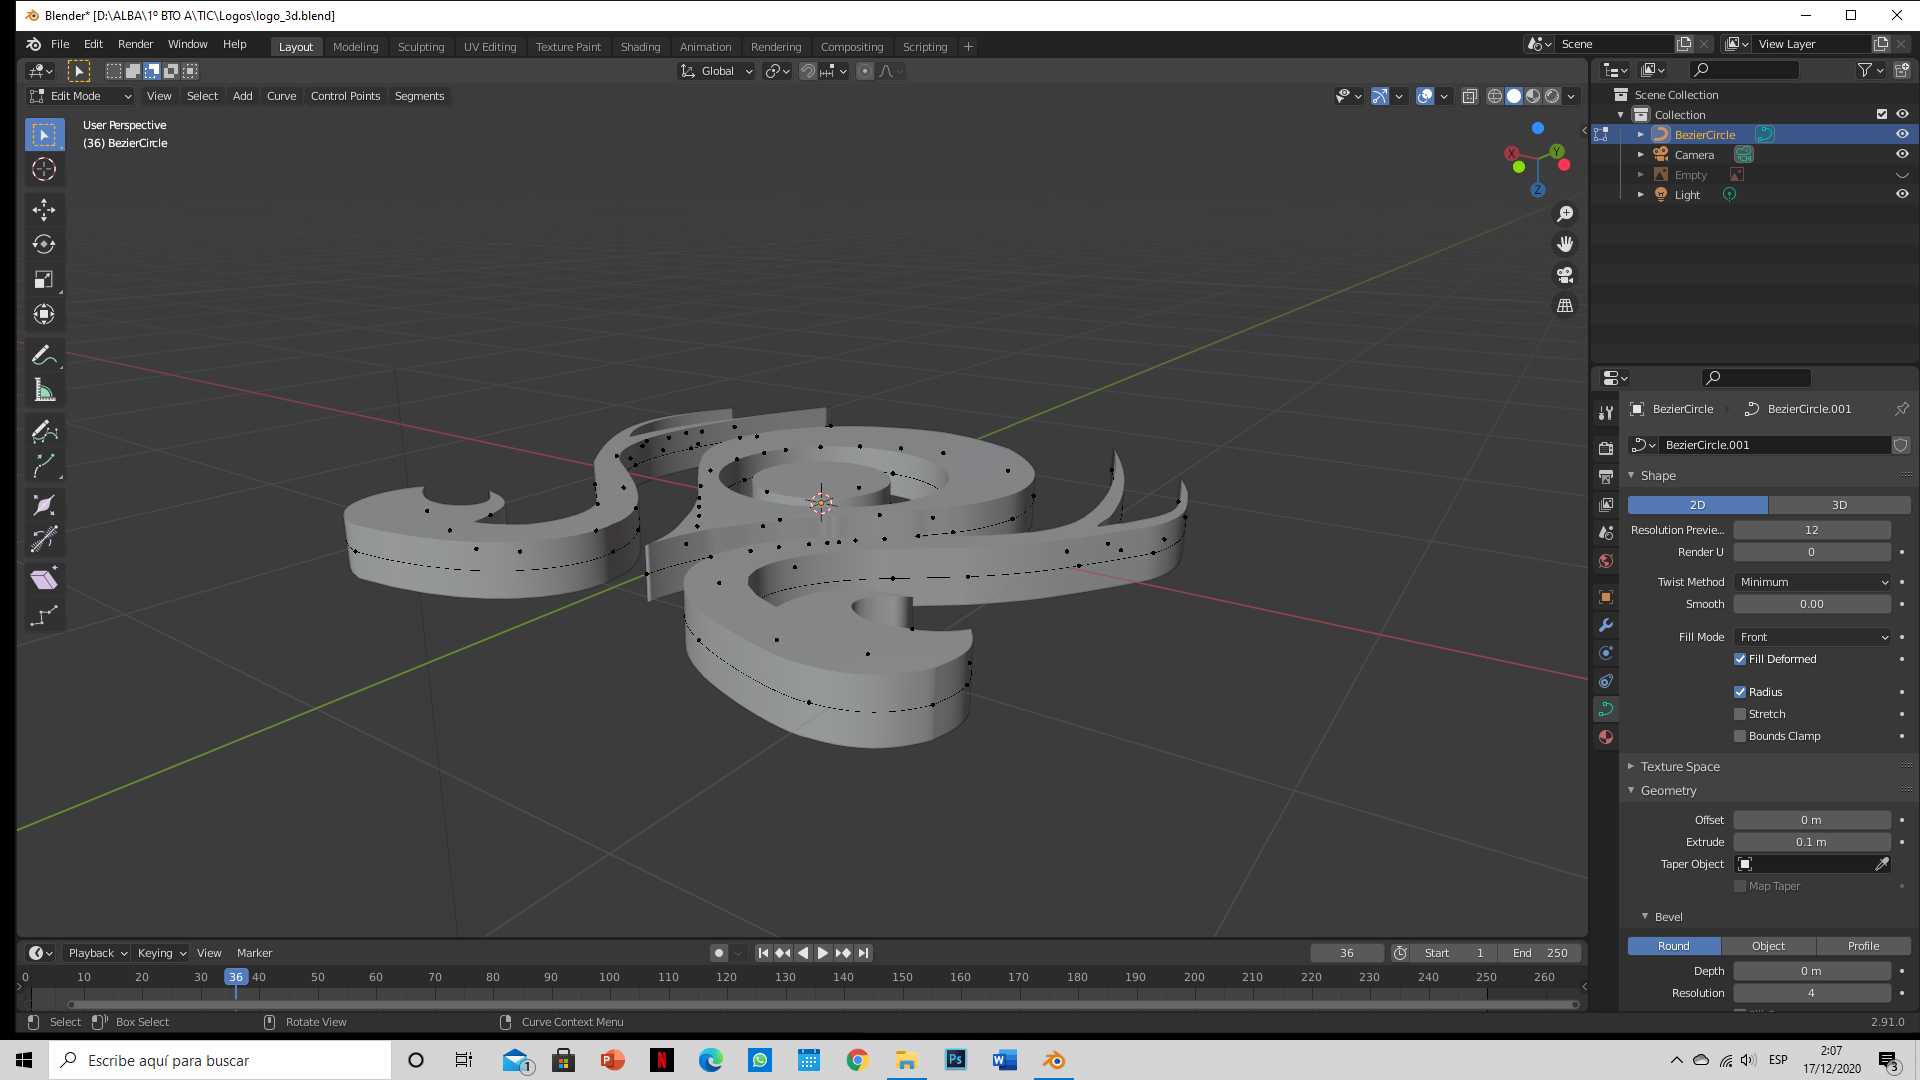
Task: Select the Annotate tool
Action: 44,355
